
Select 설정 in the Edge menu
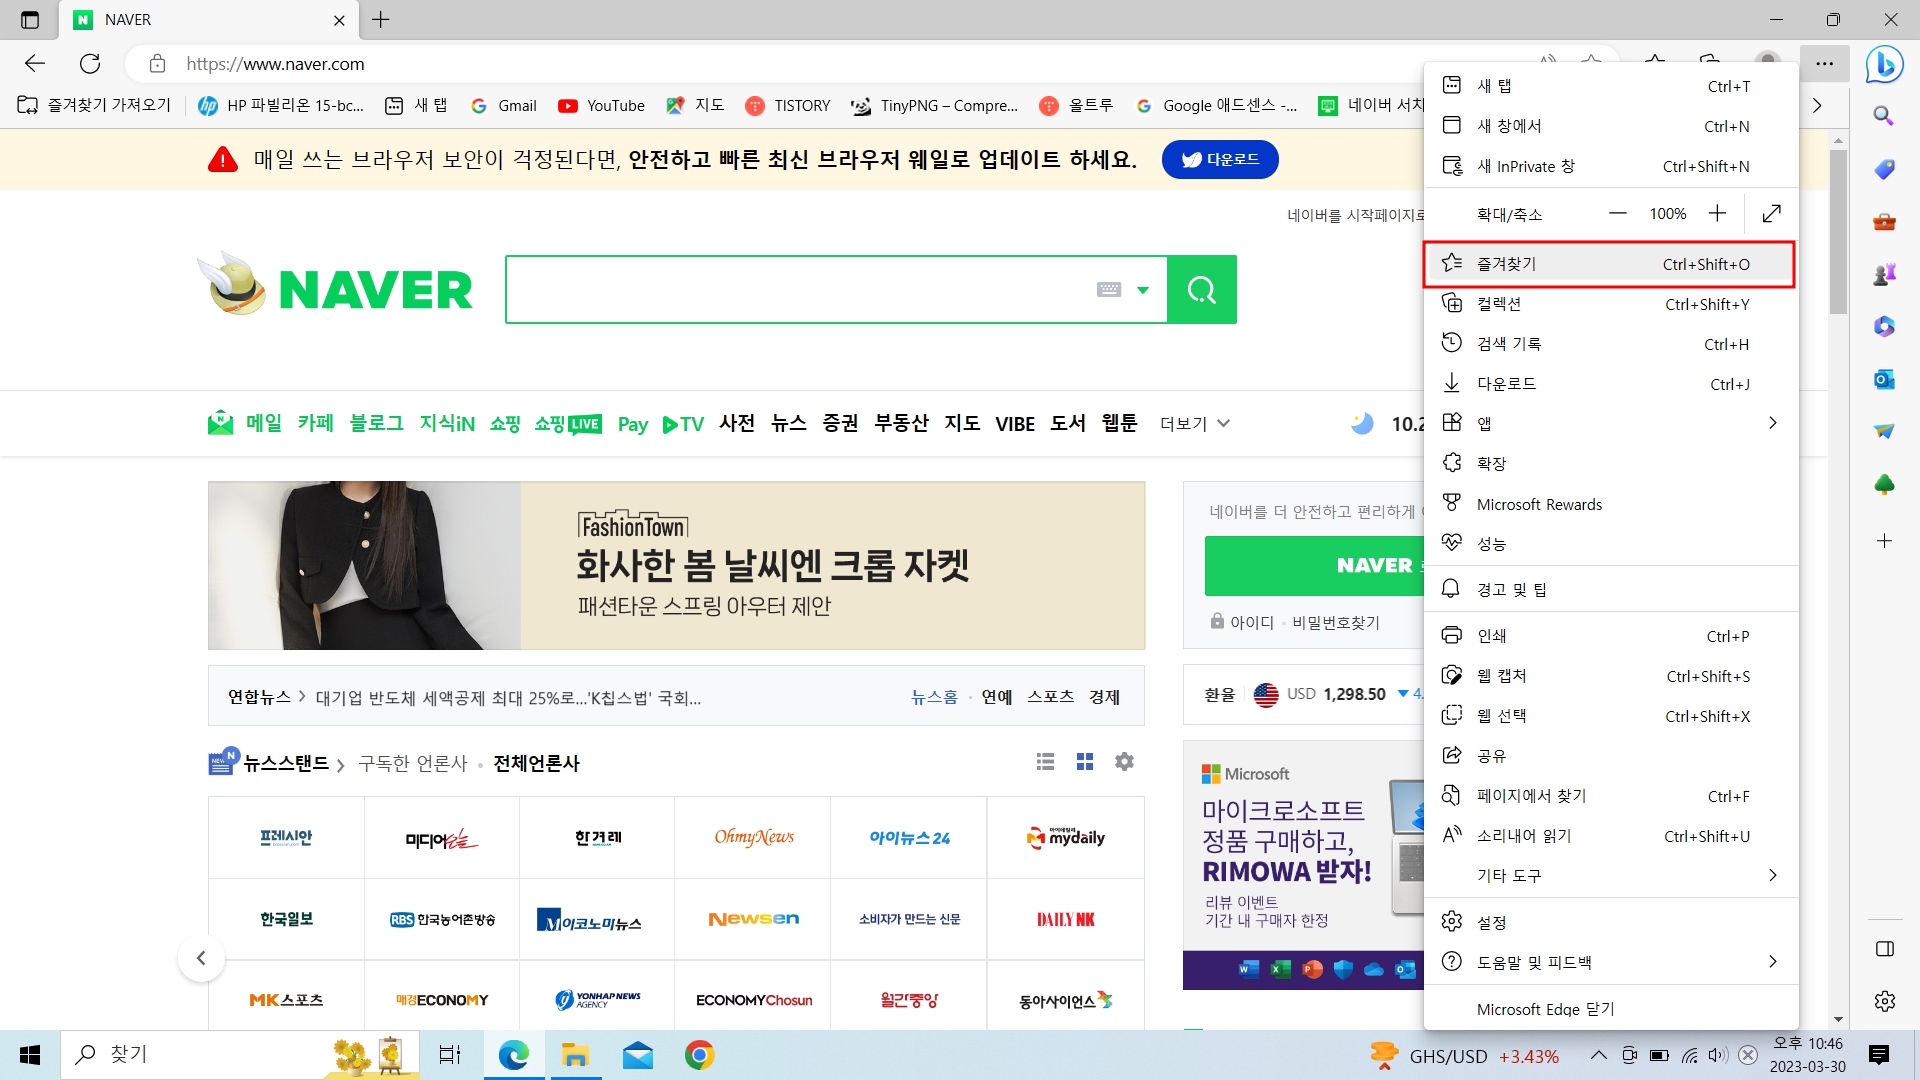(x=1491, y=922)
